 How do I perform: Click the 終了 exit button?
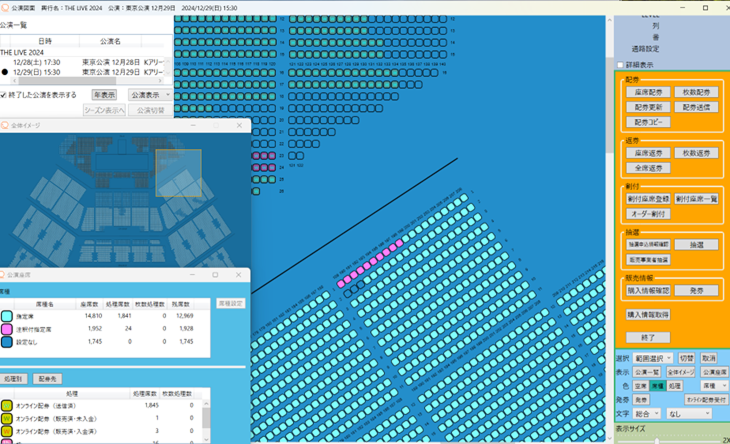point(648,338)
